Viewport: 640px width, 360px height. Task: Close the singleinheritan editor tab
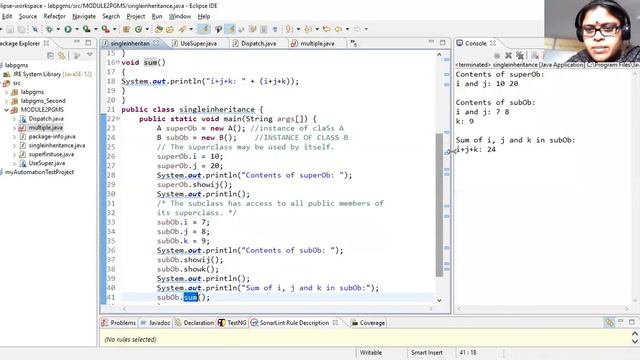pyautogui.click(x=156, y=43)
